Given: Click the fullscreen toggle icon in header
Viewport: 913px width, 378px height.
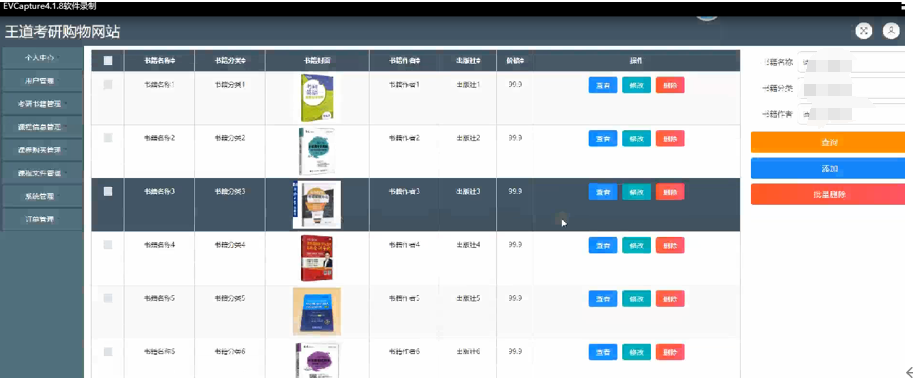Looking at the screenshot, I should click(x=864, y=31).
